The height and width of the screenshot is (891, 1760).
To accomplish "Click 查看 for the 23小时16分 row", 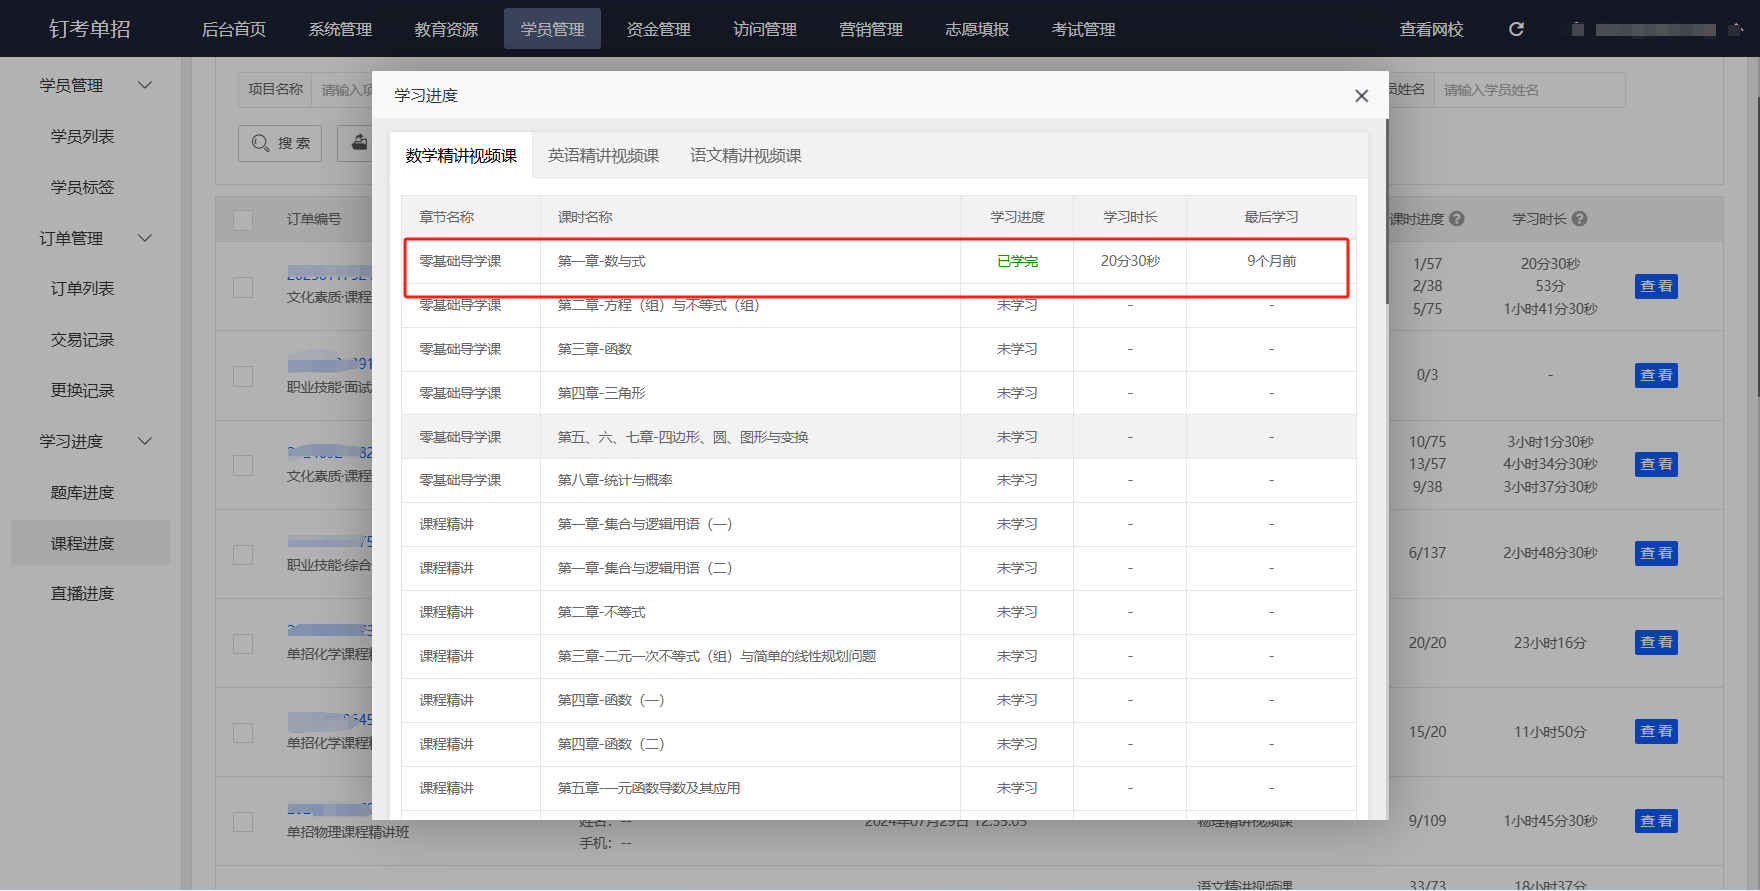I will pyautogui.click(x=1656, y=643).
